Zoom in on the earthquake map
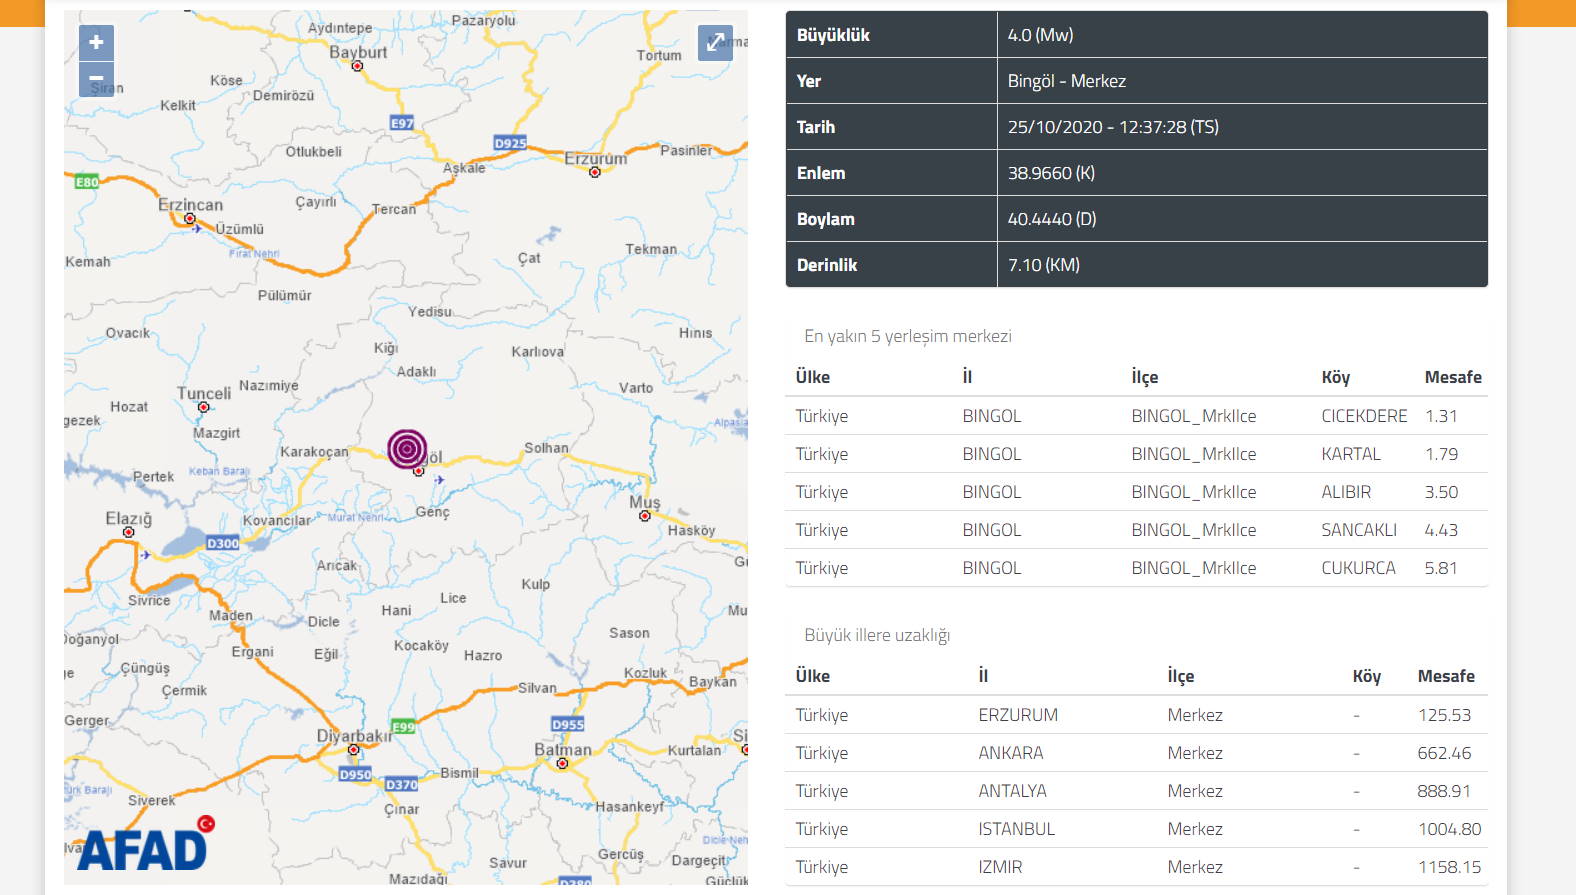The image size is (1576, 895). coord(96,43)
